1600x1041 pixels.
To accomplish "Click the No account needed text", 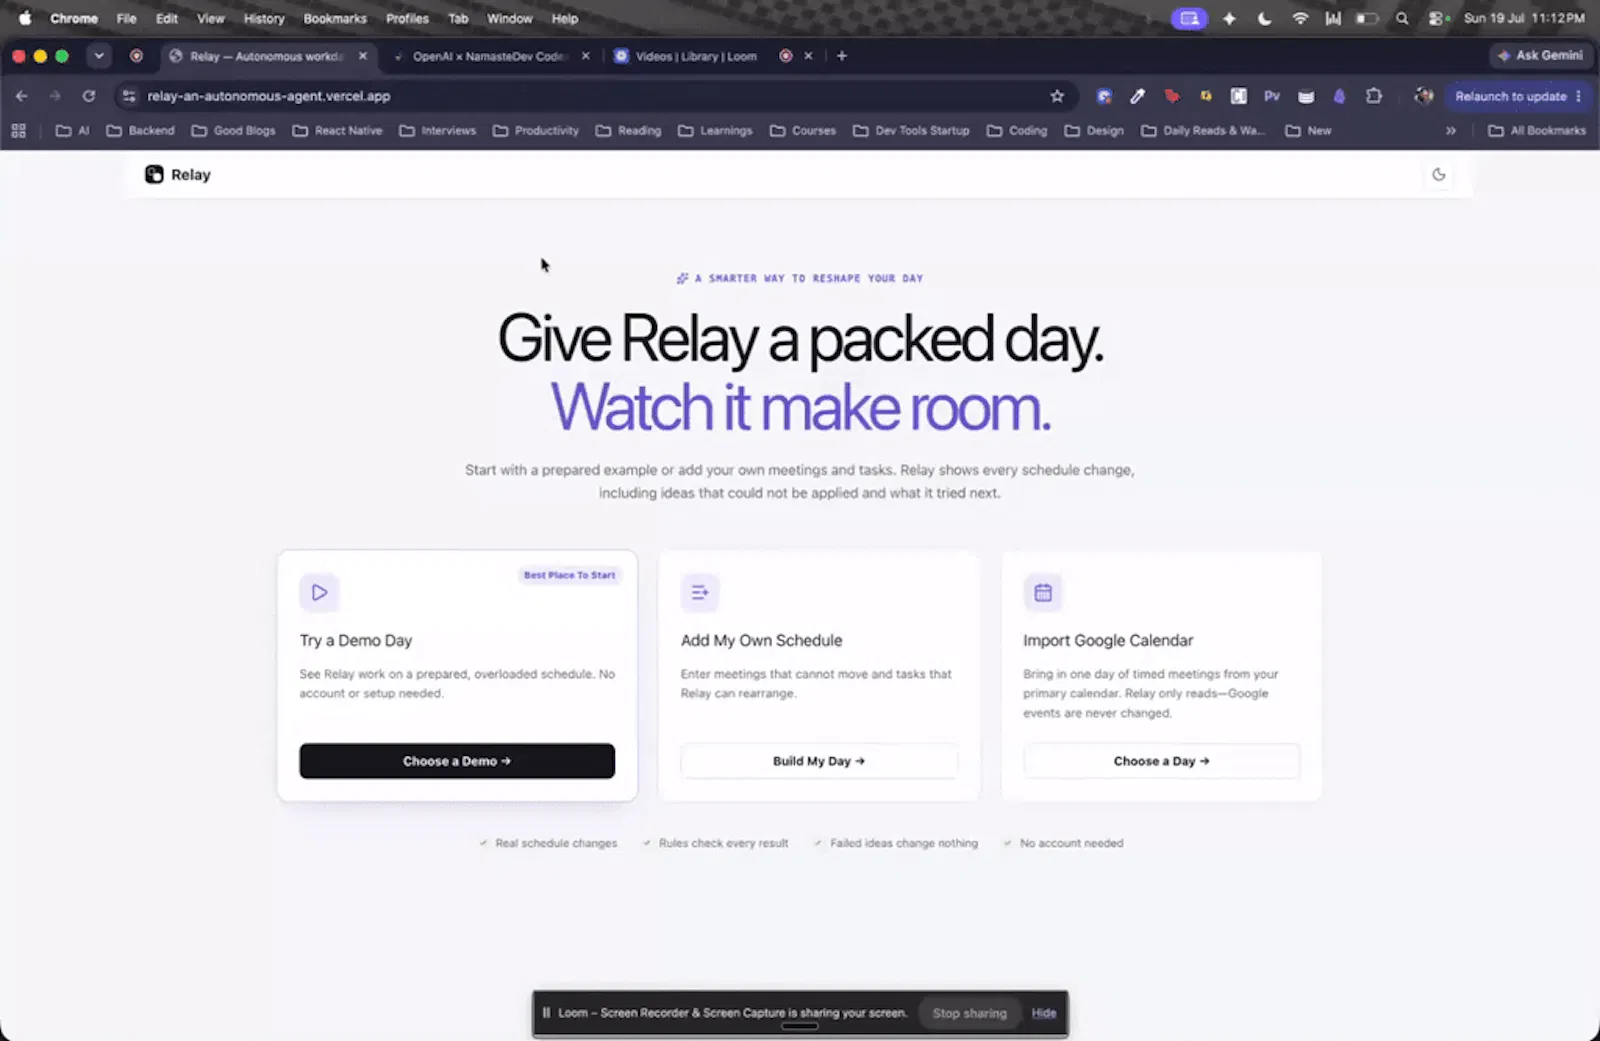I will coord(1071,843).
